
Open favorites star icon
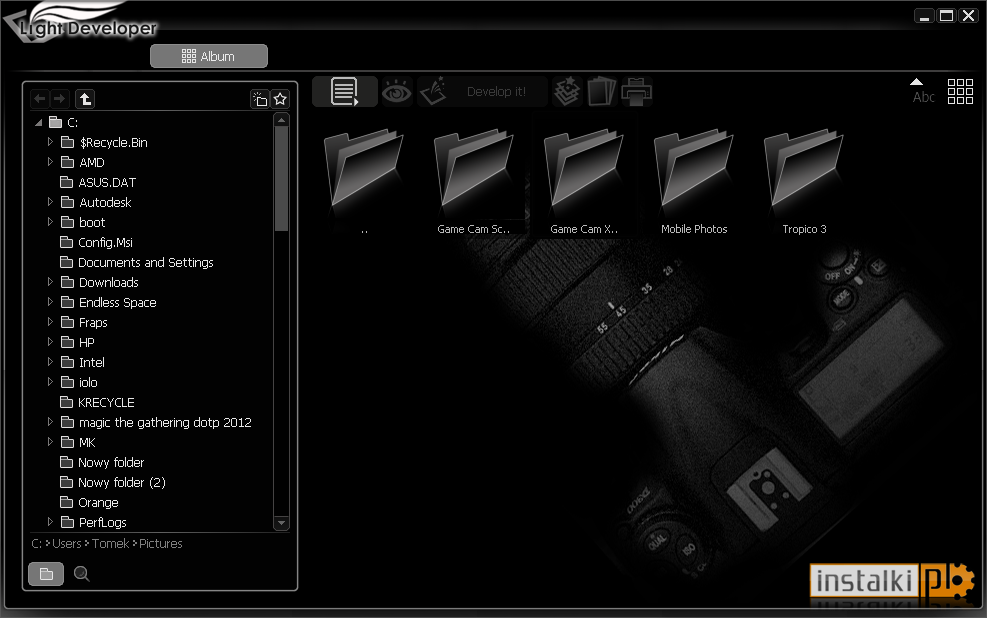280,99
